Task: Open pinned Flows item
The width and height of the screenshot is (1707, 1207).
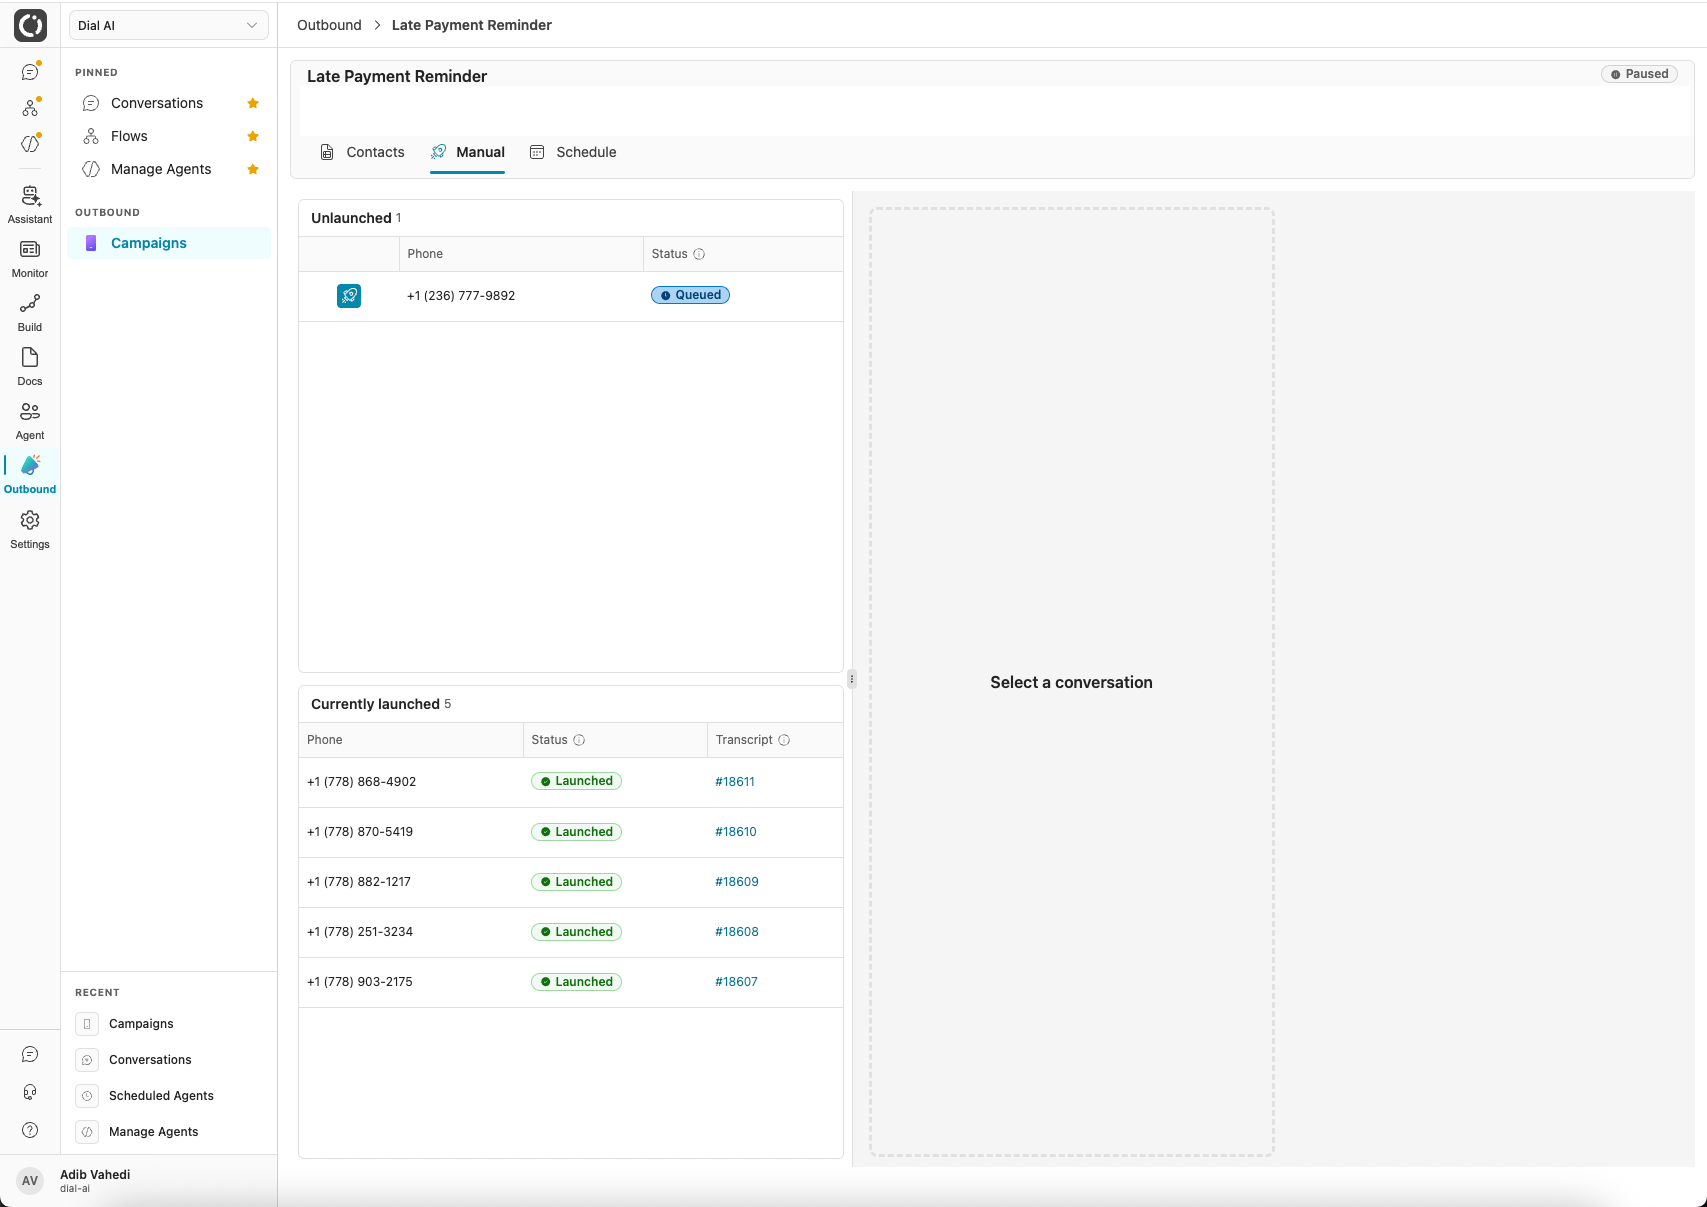Action: (129, 136)
